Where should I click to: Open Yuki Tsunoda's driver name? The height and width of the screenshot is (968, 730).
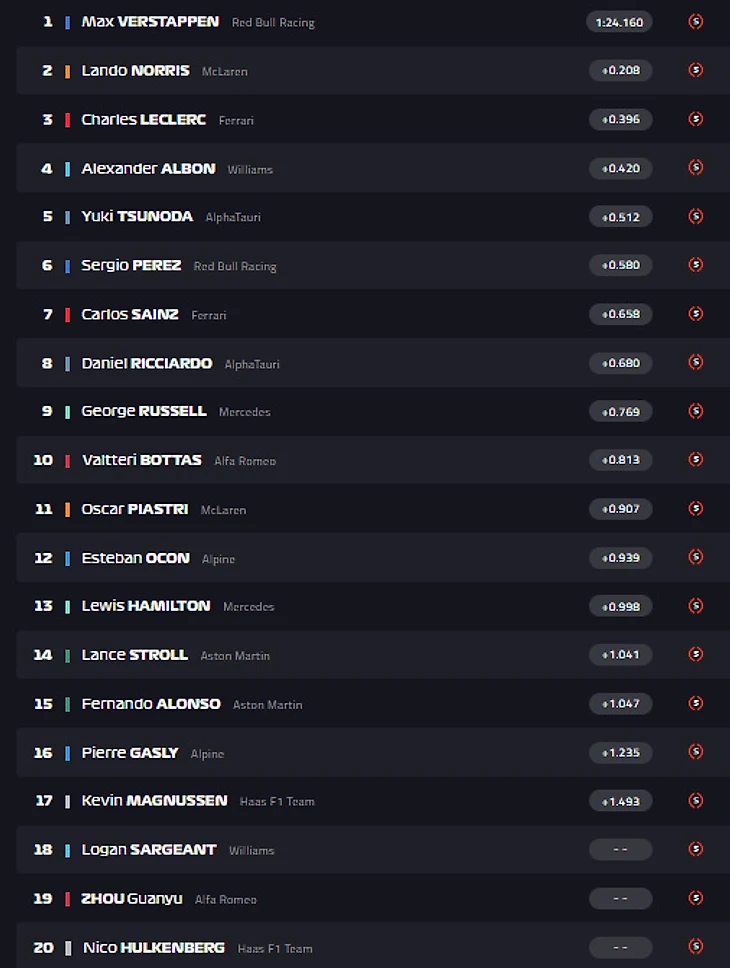(x=137, y=216)
